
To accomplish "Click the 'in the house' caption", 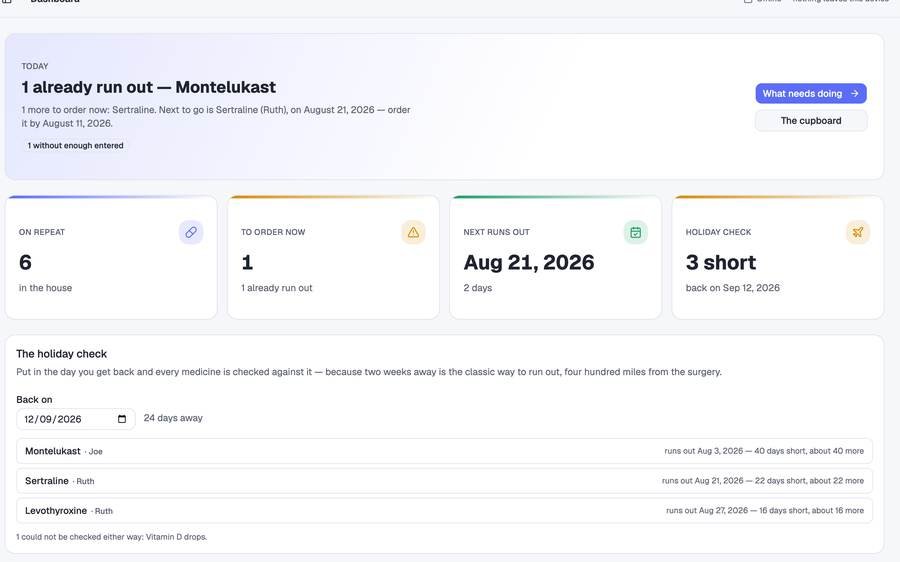I will pos(45,288).
